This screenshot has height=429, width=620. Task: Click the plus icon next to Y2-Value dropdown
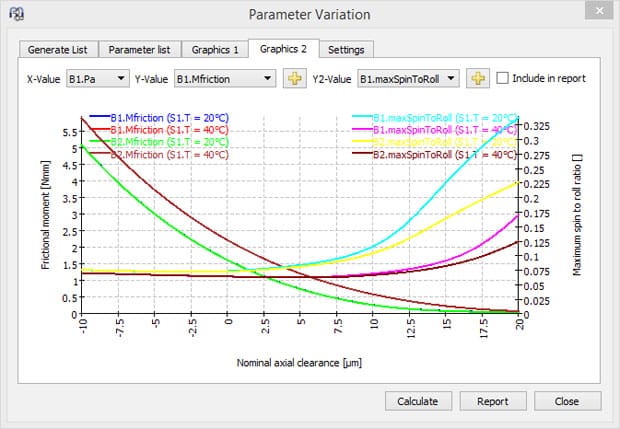[x=478, y=79]
